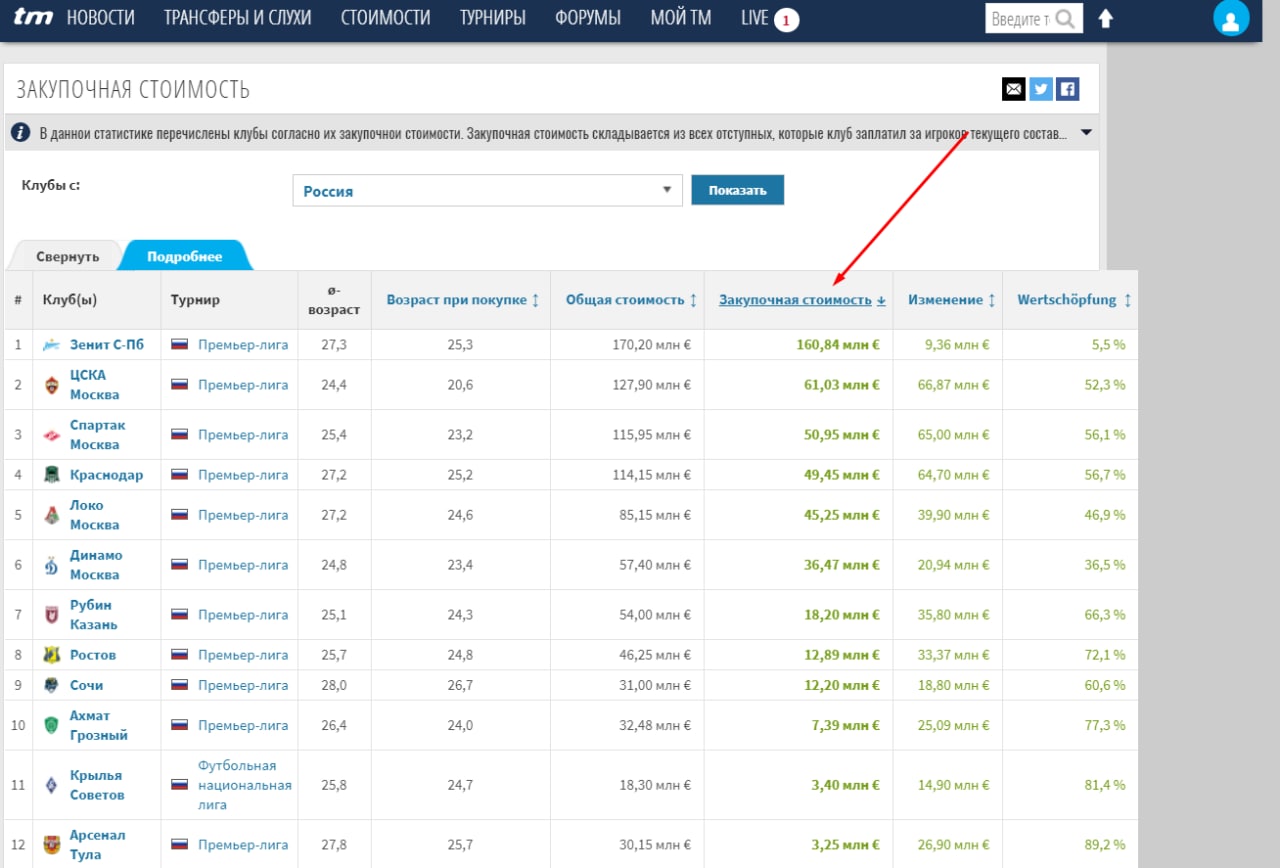
Task: Click the Клуб(ы) column header
Action: coord(70,300)
